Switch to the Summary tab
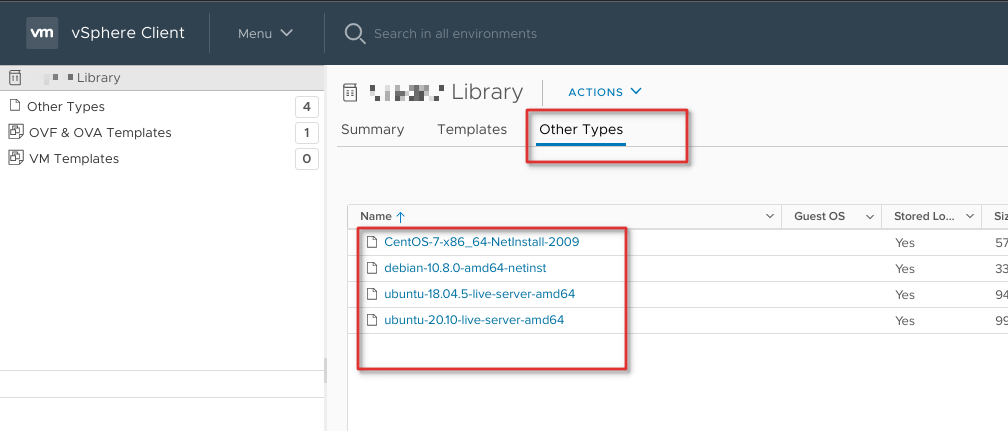Image resolution: width=1008 pixels, height=431 pixels. tap(372, 129)
